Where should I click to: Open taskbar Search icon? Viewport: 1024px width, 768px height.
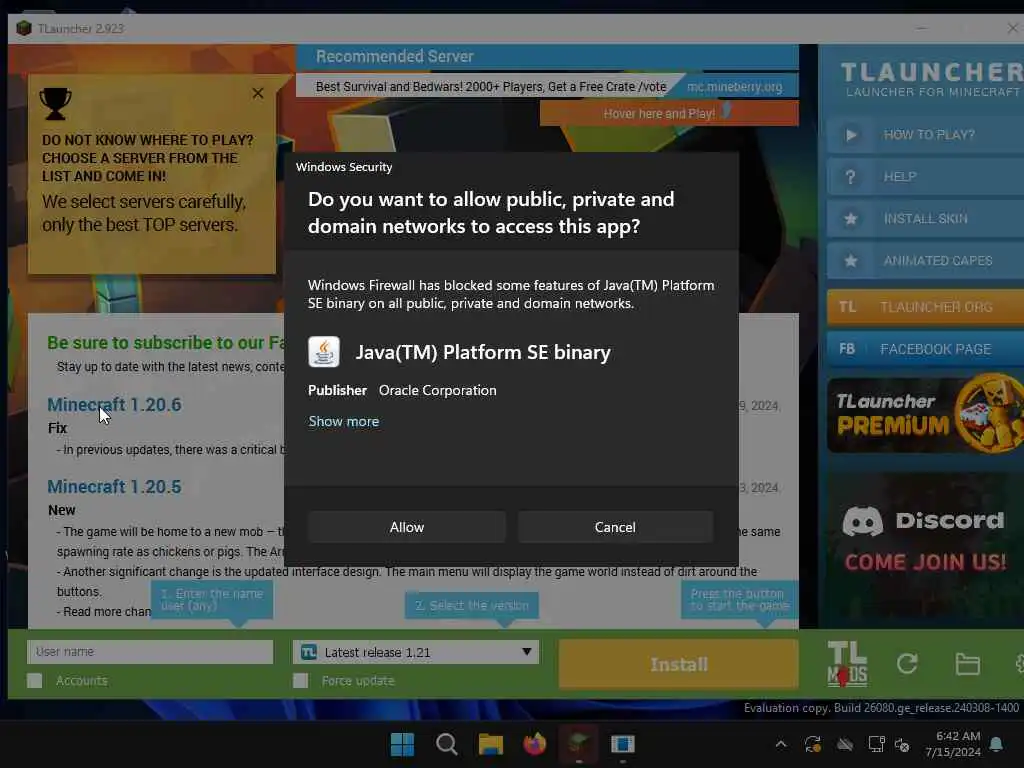pyautogui.click(x=447, y=744)
